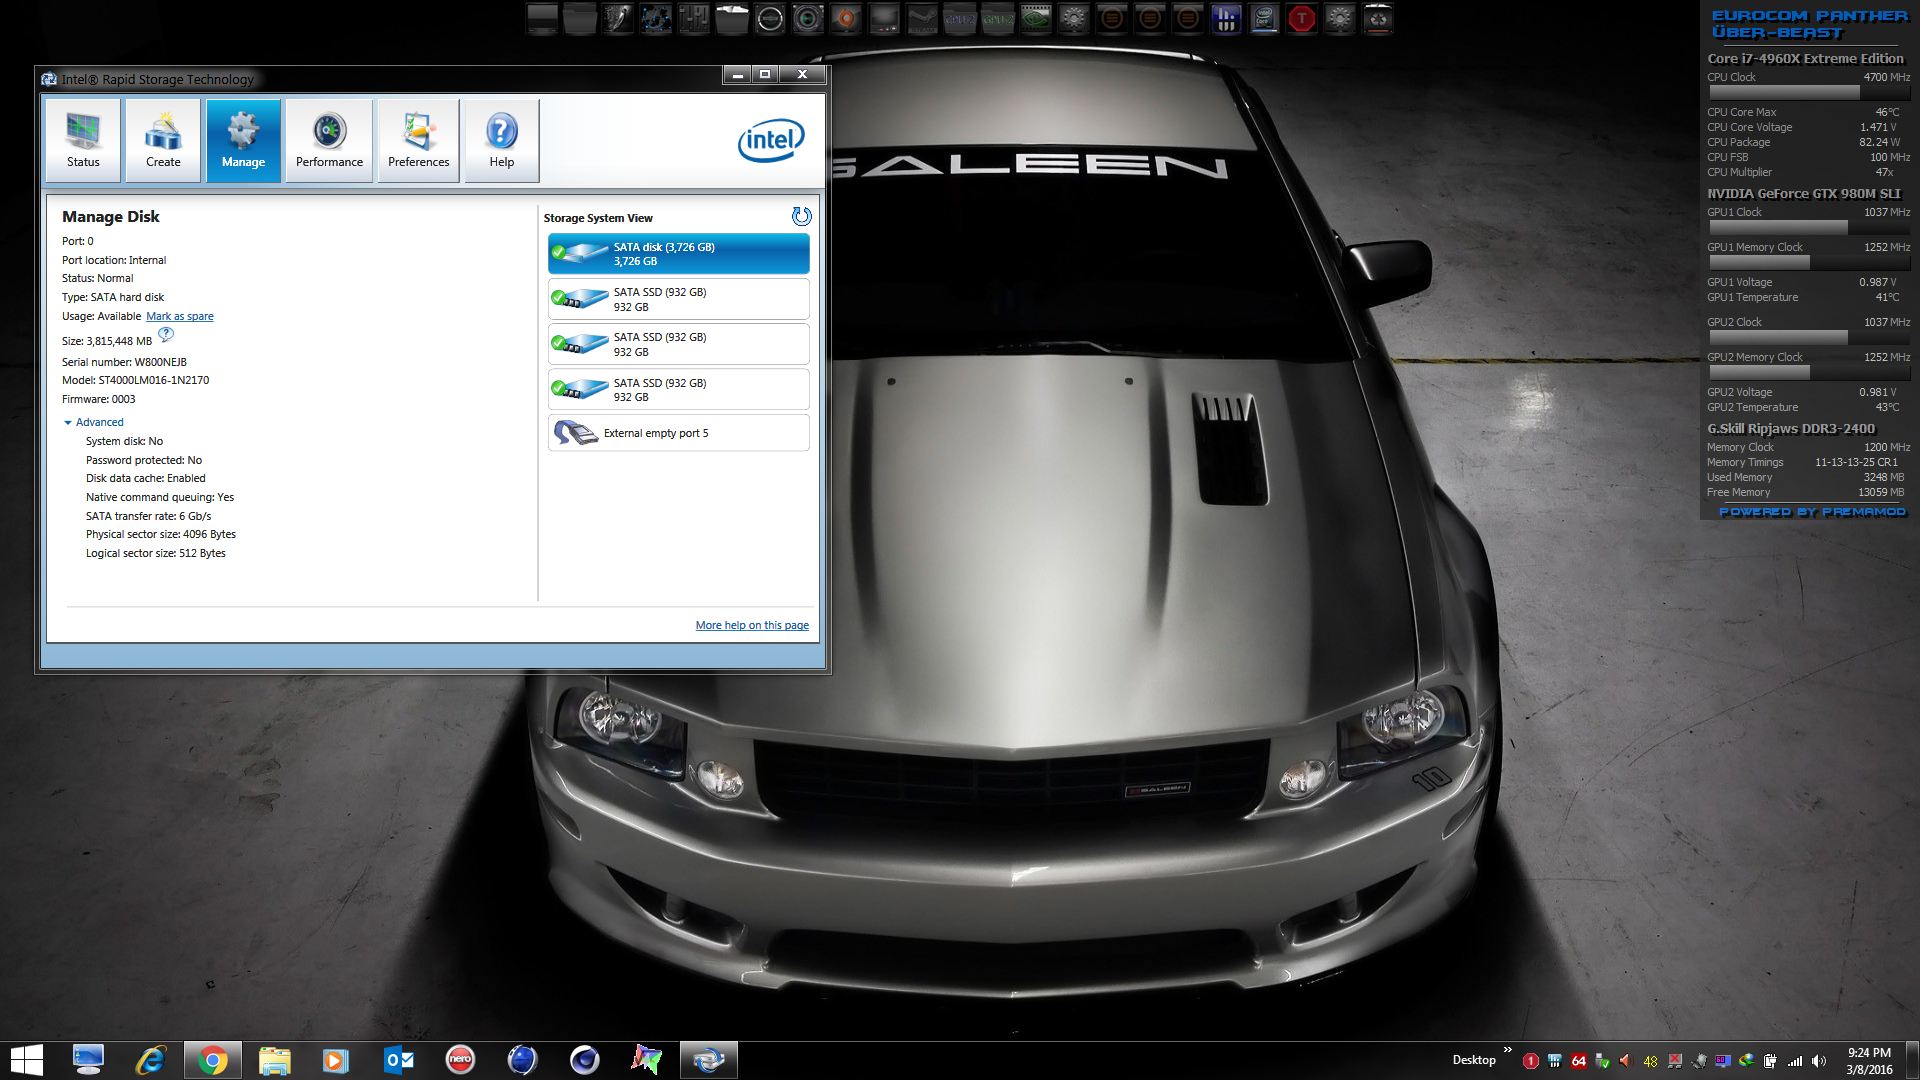Click the size help info icon

pos(166,335)
